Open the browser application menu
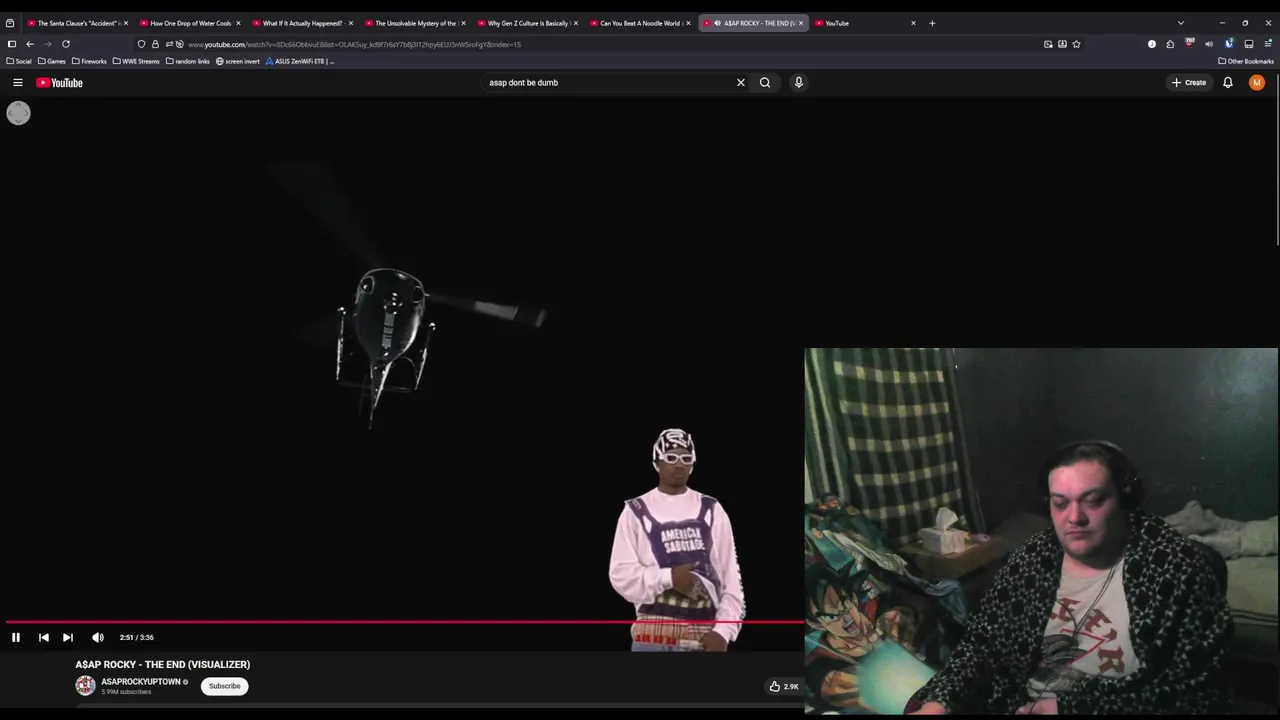 pos(1268,44)
